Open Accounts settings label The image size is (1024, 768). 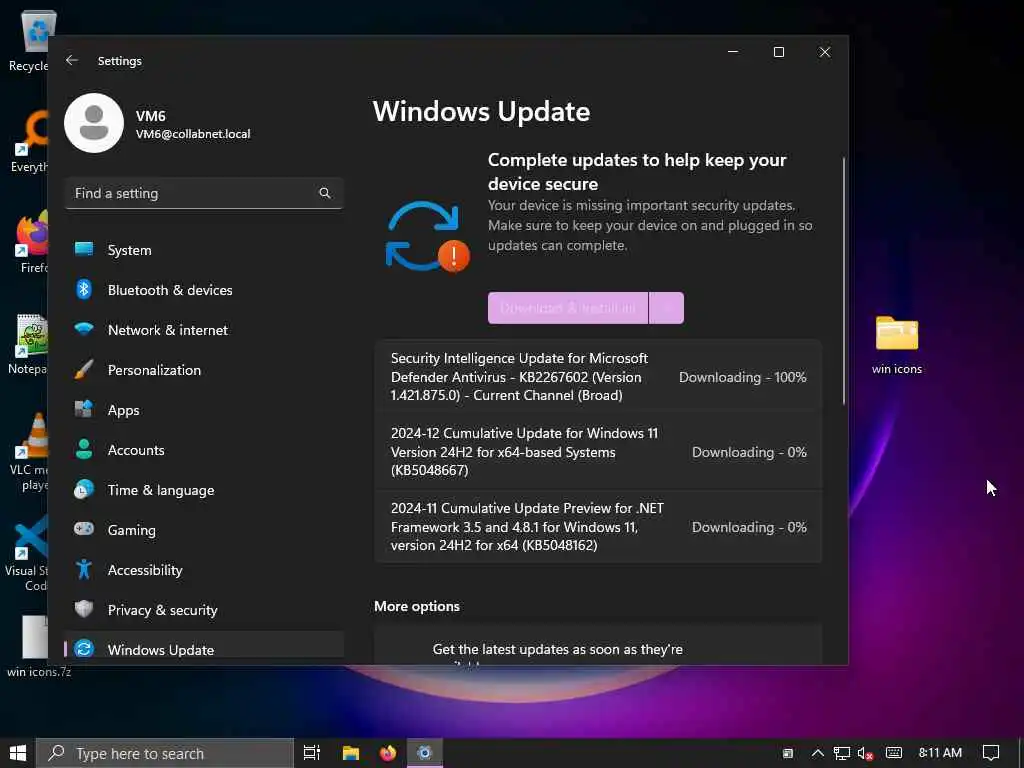pyautogui.click(x=136, y=450)
